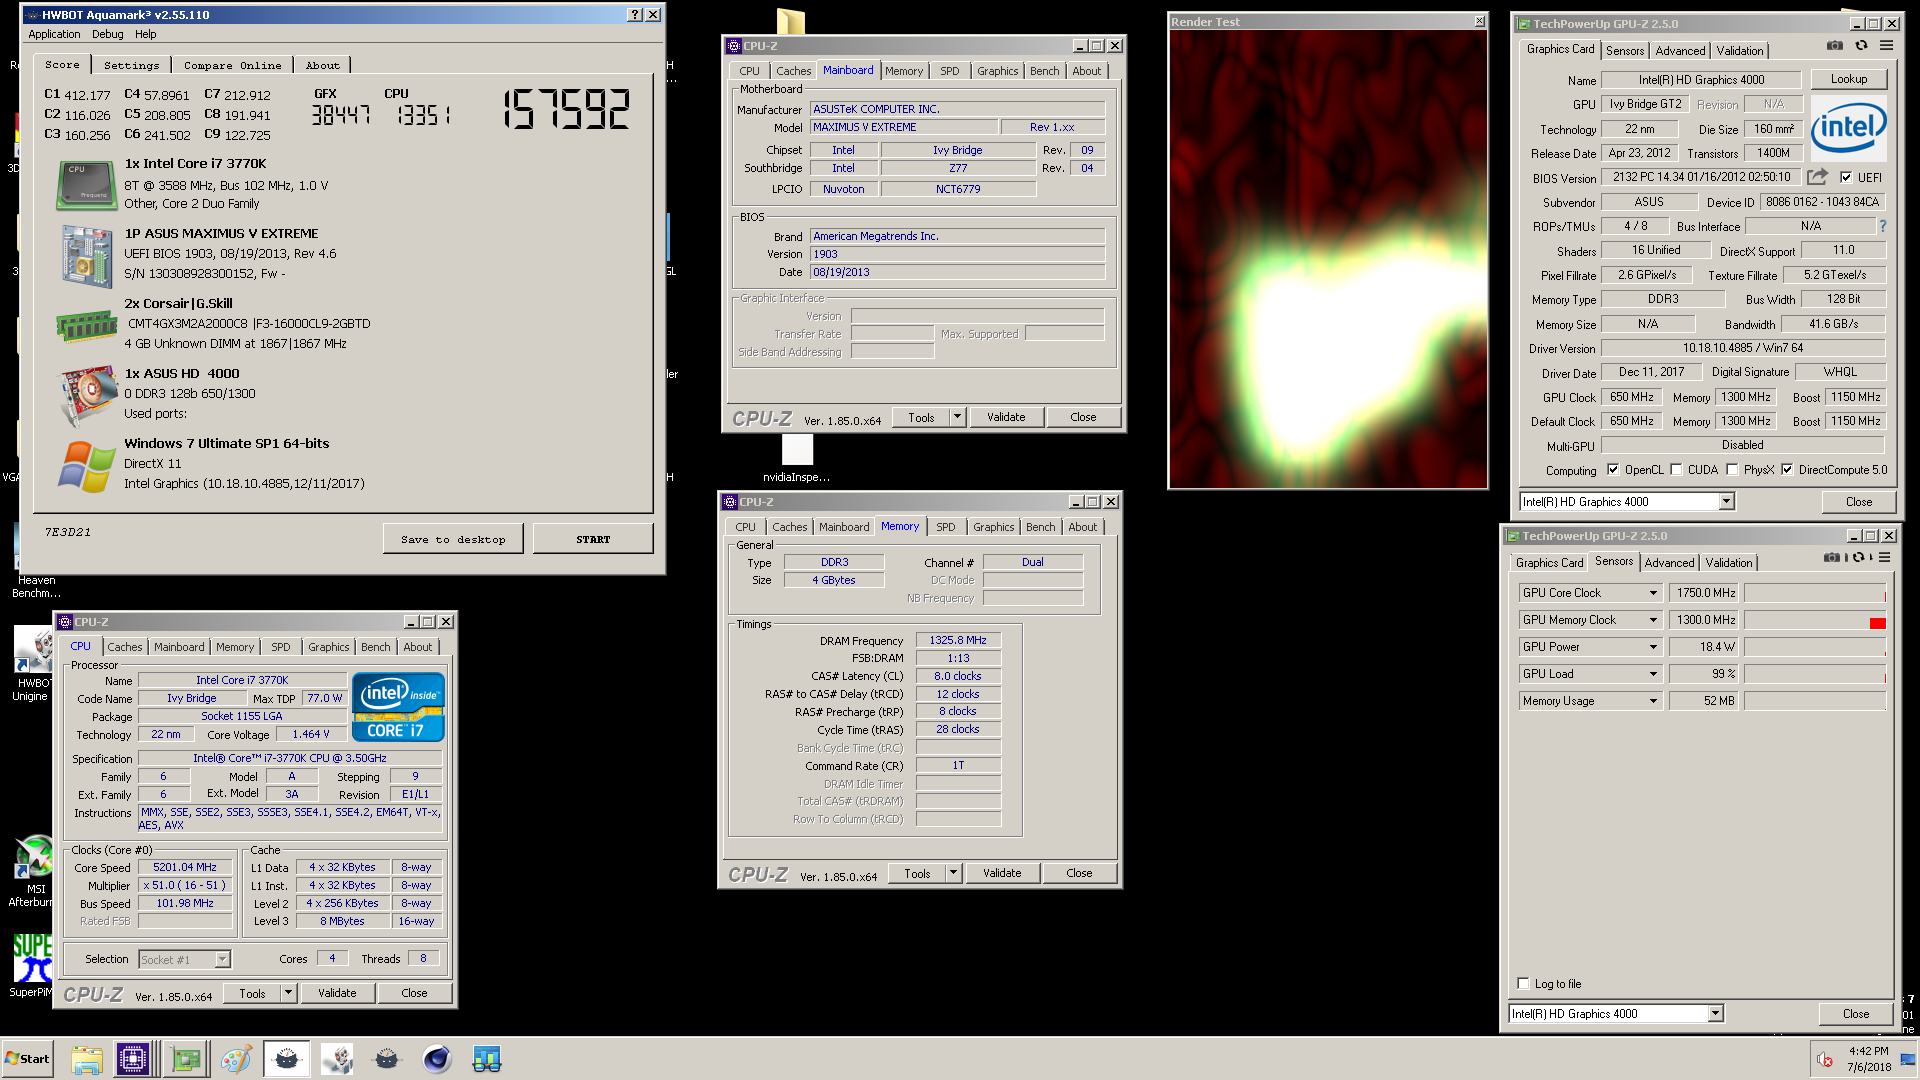Expand Tools dropdown arrow in CPU-Z Memory window

coord(953,873)
